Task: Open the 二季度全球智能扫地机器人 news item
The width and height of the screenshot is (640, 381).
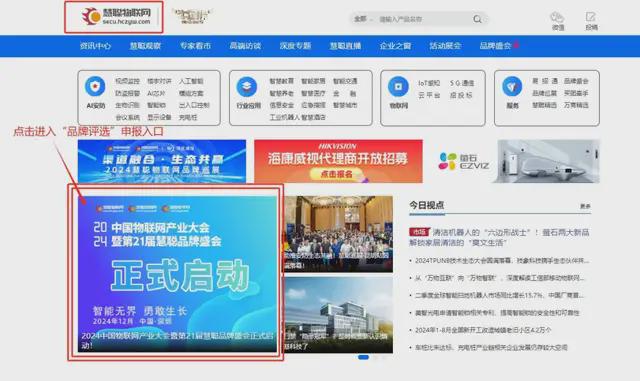Action: (x=499, y=295)
